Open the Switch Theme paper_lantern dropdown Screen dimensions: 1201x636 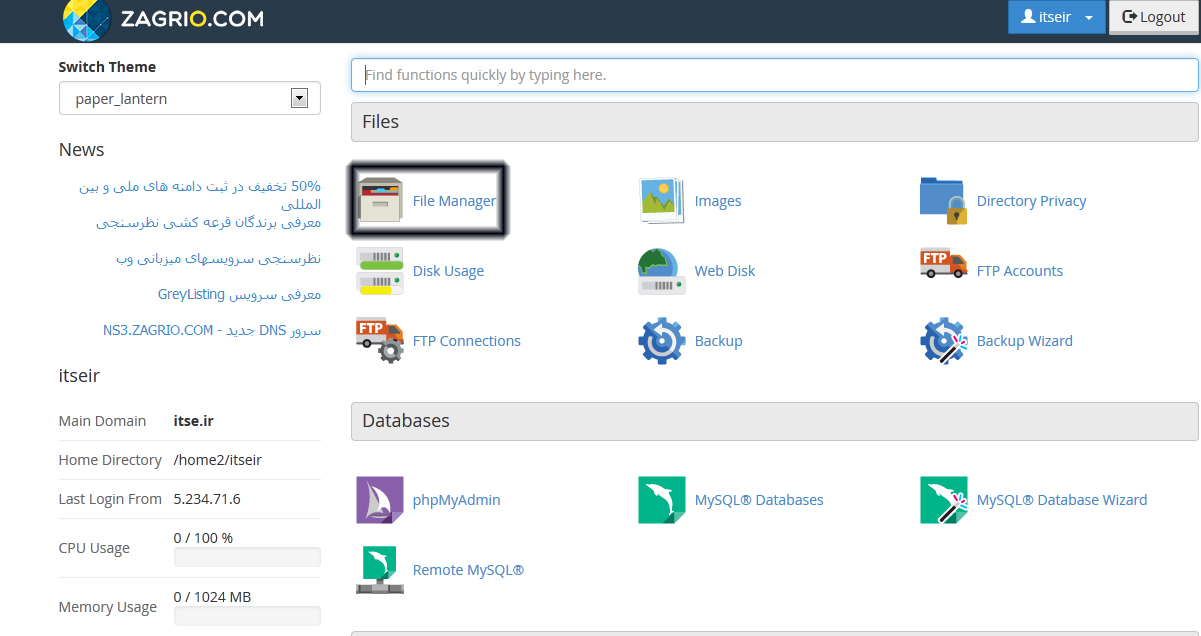(190, 98)
